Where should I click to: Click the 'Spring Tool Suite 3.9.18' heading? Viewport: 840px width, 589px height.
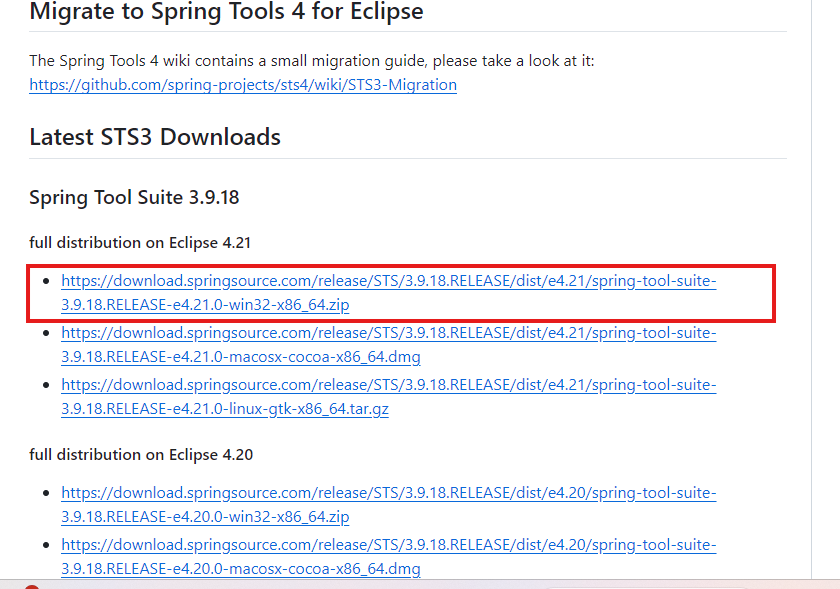134,197
